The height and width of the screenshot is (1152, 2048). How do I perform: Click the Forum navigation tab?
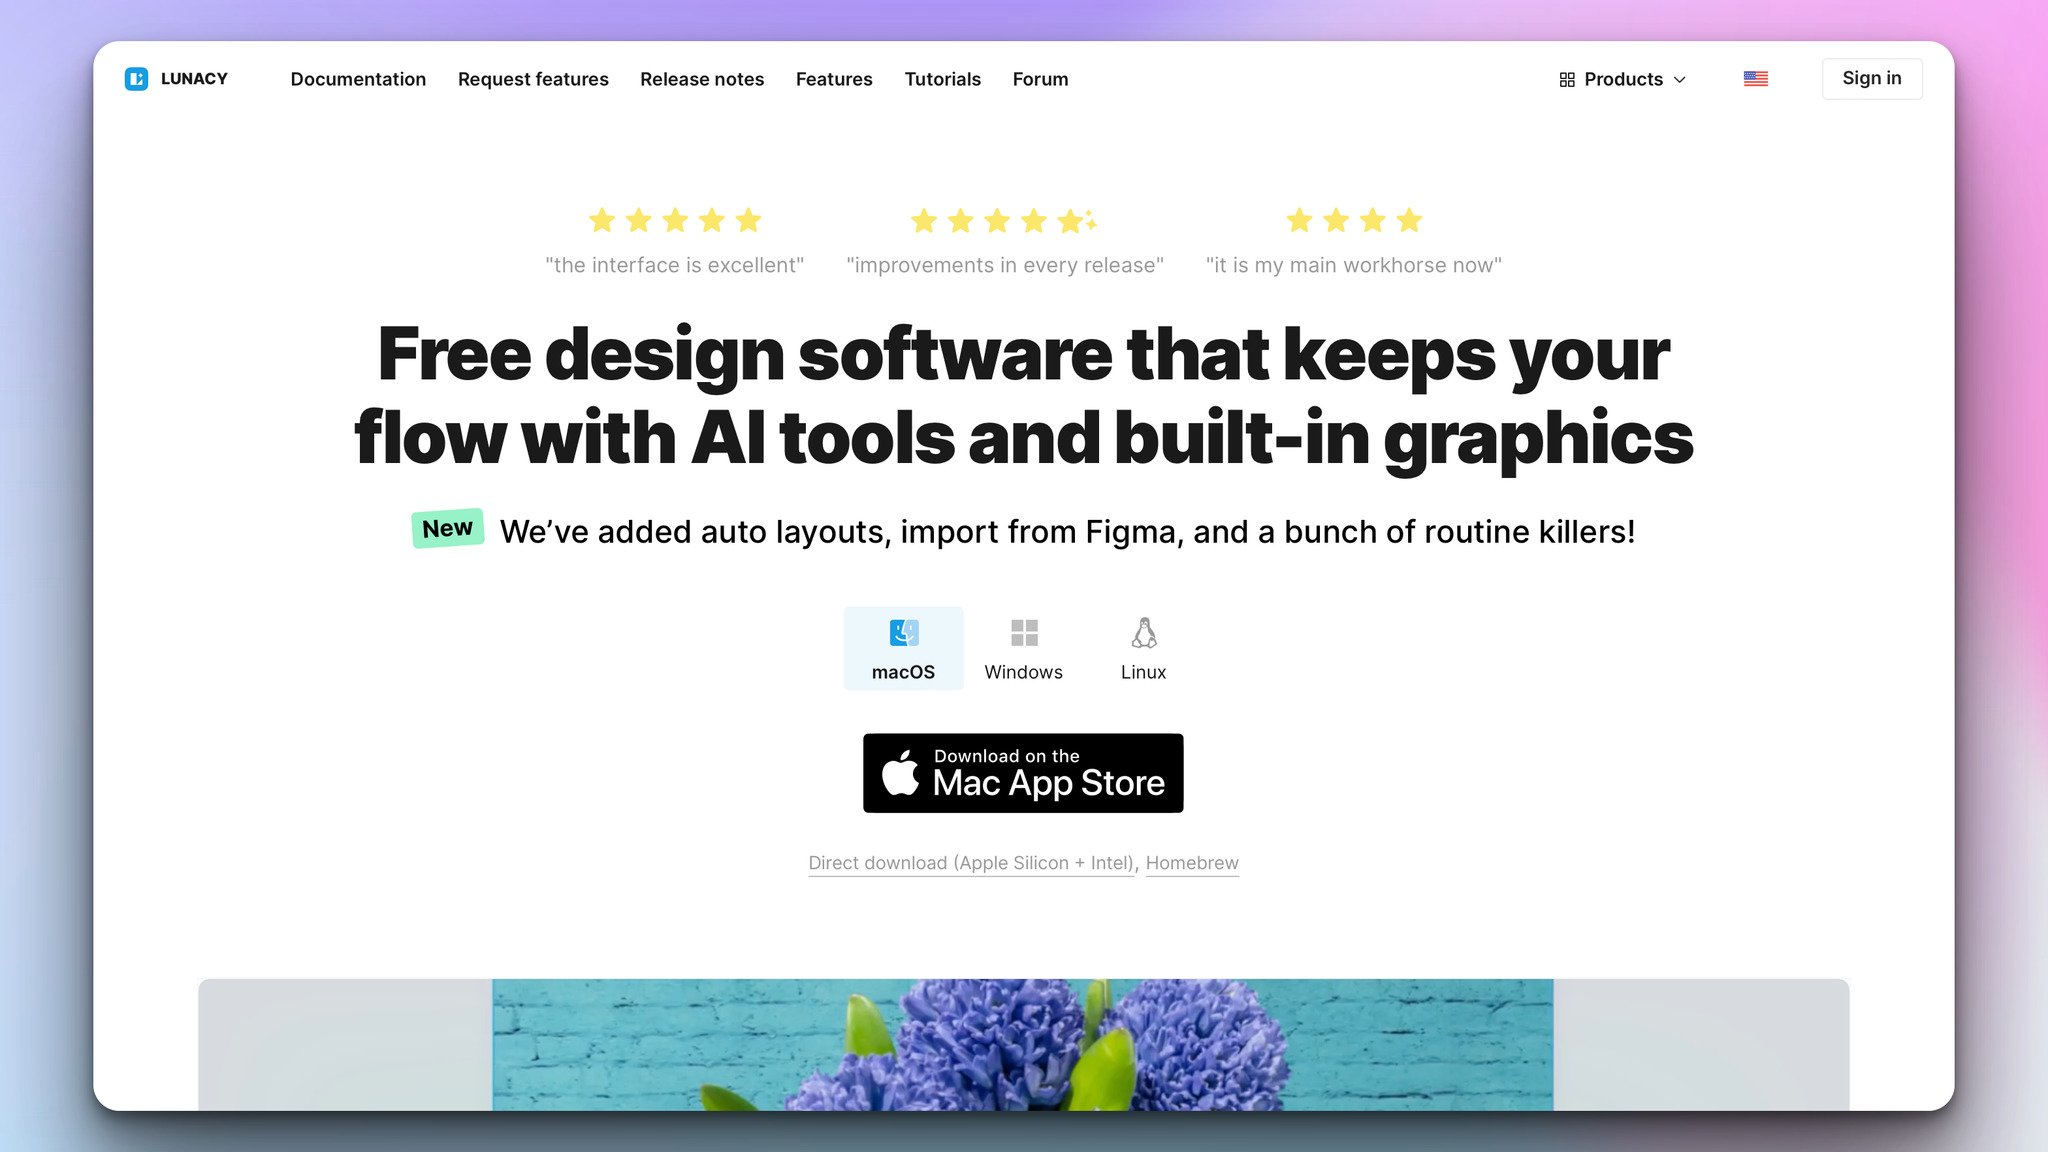point(1041,79)
